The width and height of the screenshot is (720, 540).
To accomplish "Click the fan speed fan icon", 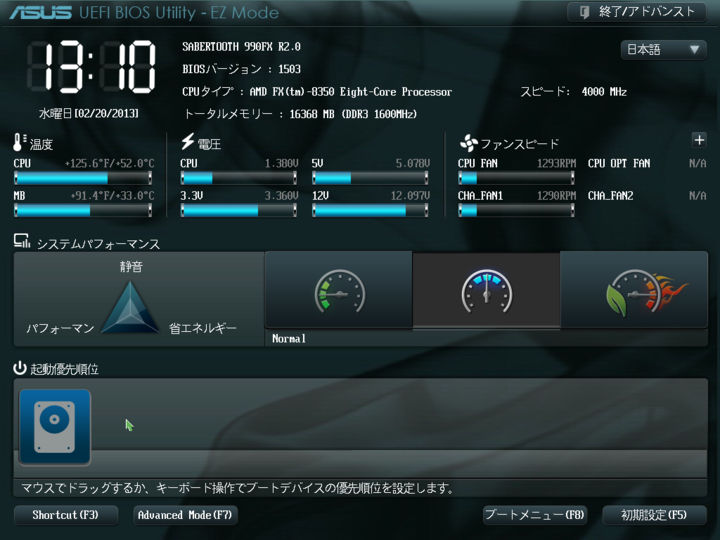I will (468, 143).
